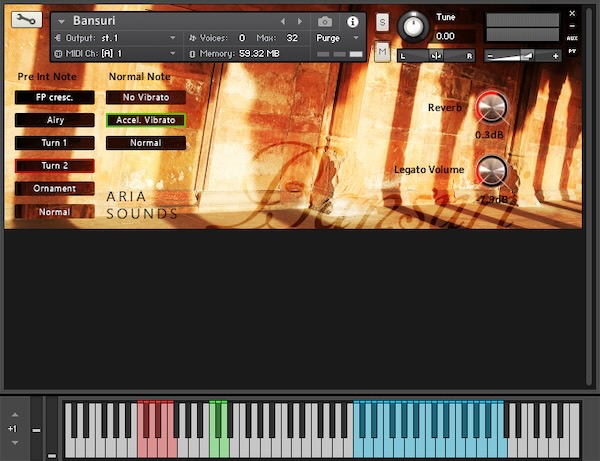Click the Normal Note label
600x461 pixels.
tap(140, 77)
